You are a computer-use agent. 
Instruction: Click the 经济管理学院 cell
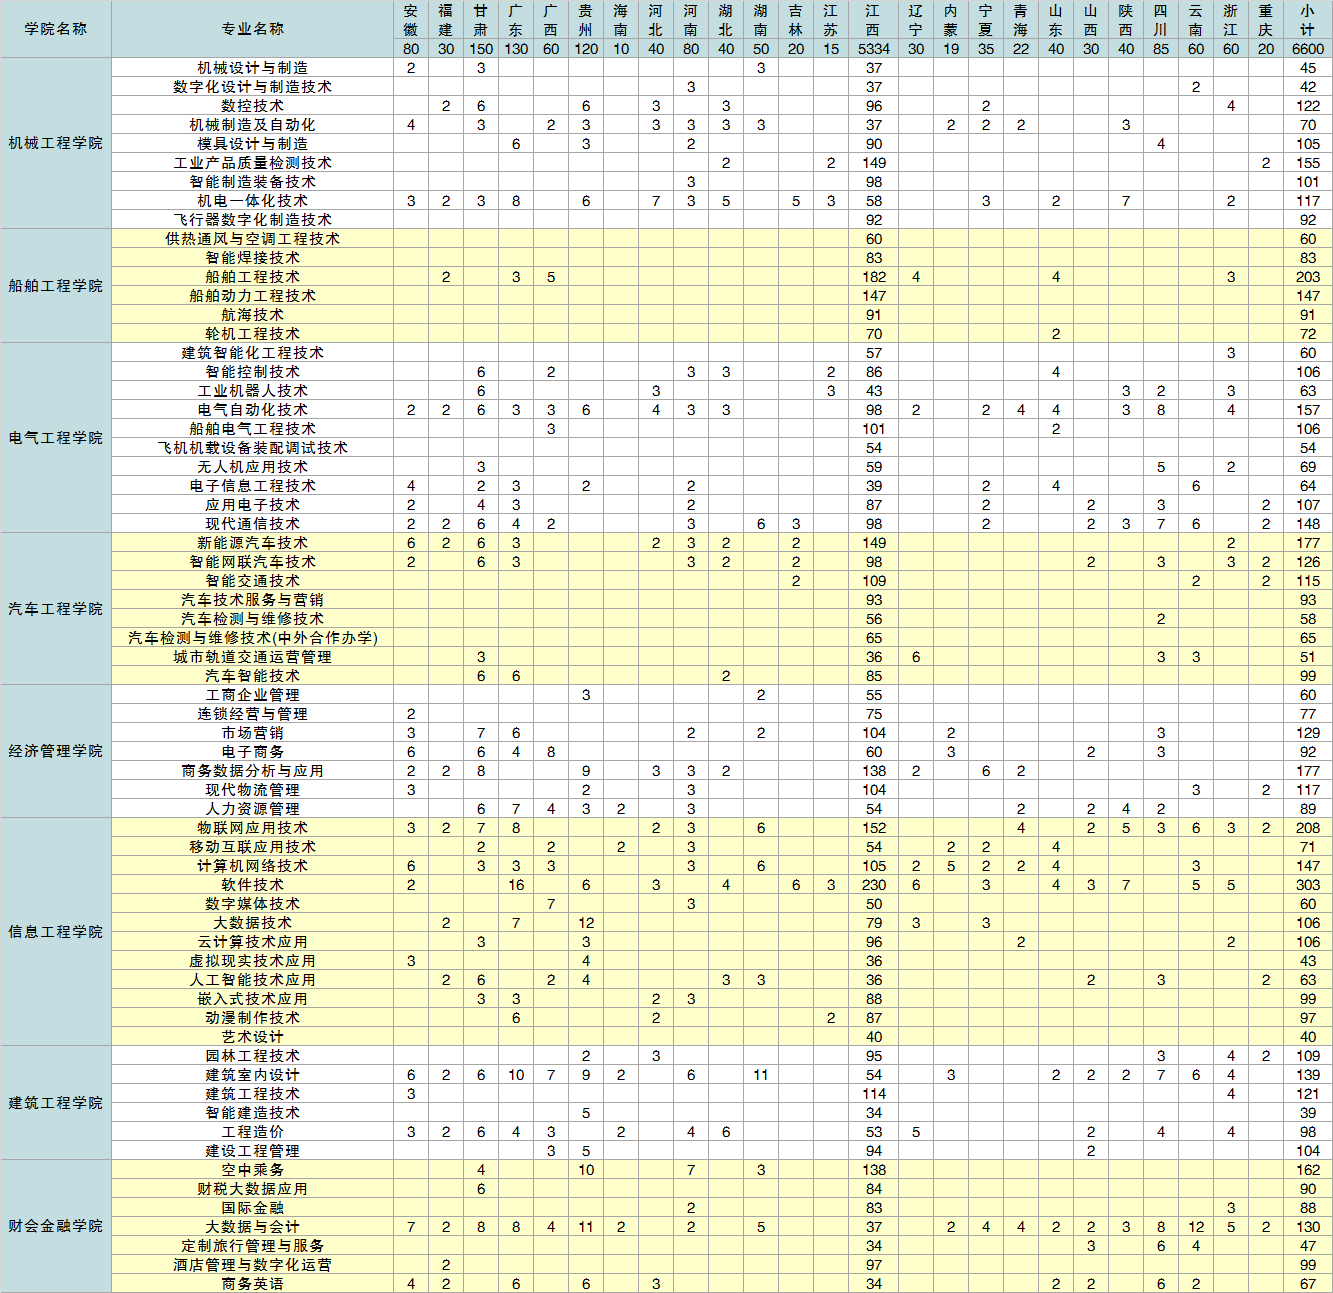[x=56, y=751]
